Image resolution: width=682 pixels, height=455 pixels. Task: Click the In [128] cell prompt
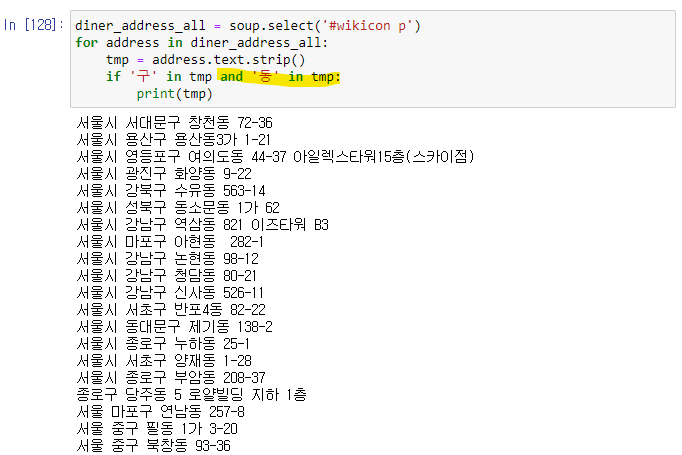coord(33,25)
